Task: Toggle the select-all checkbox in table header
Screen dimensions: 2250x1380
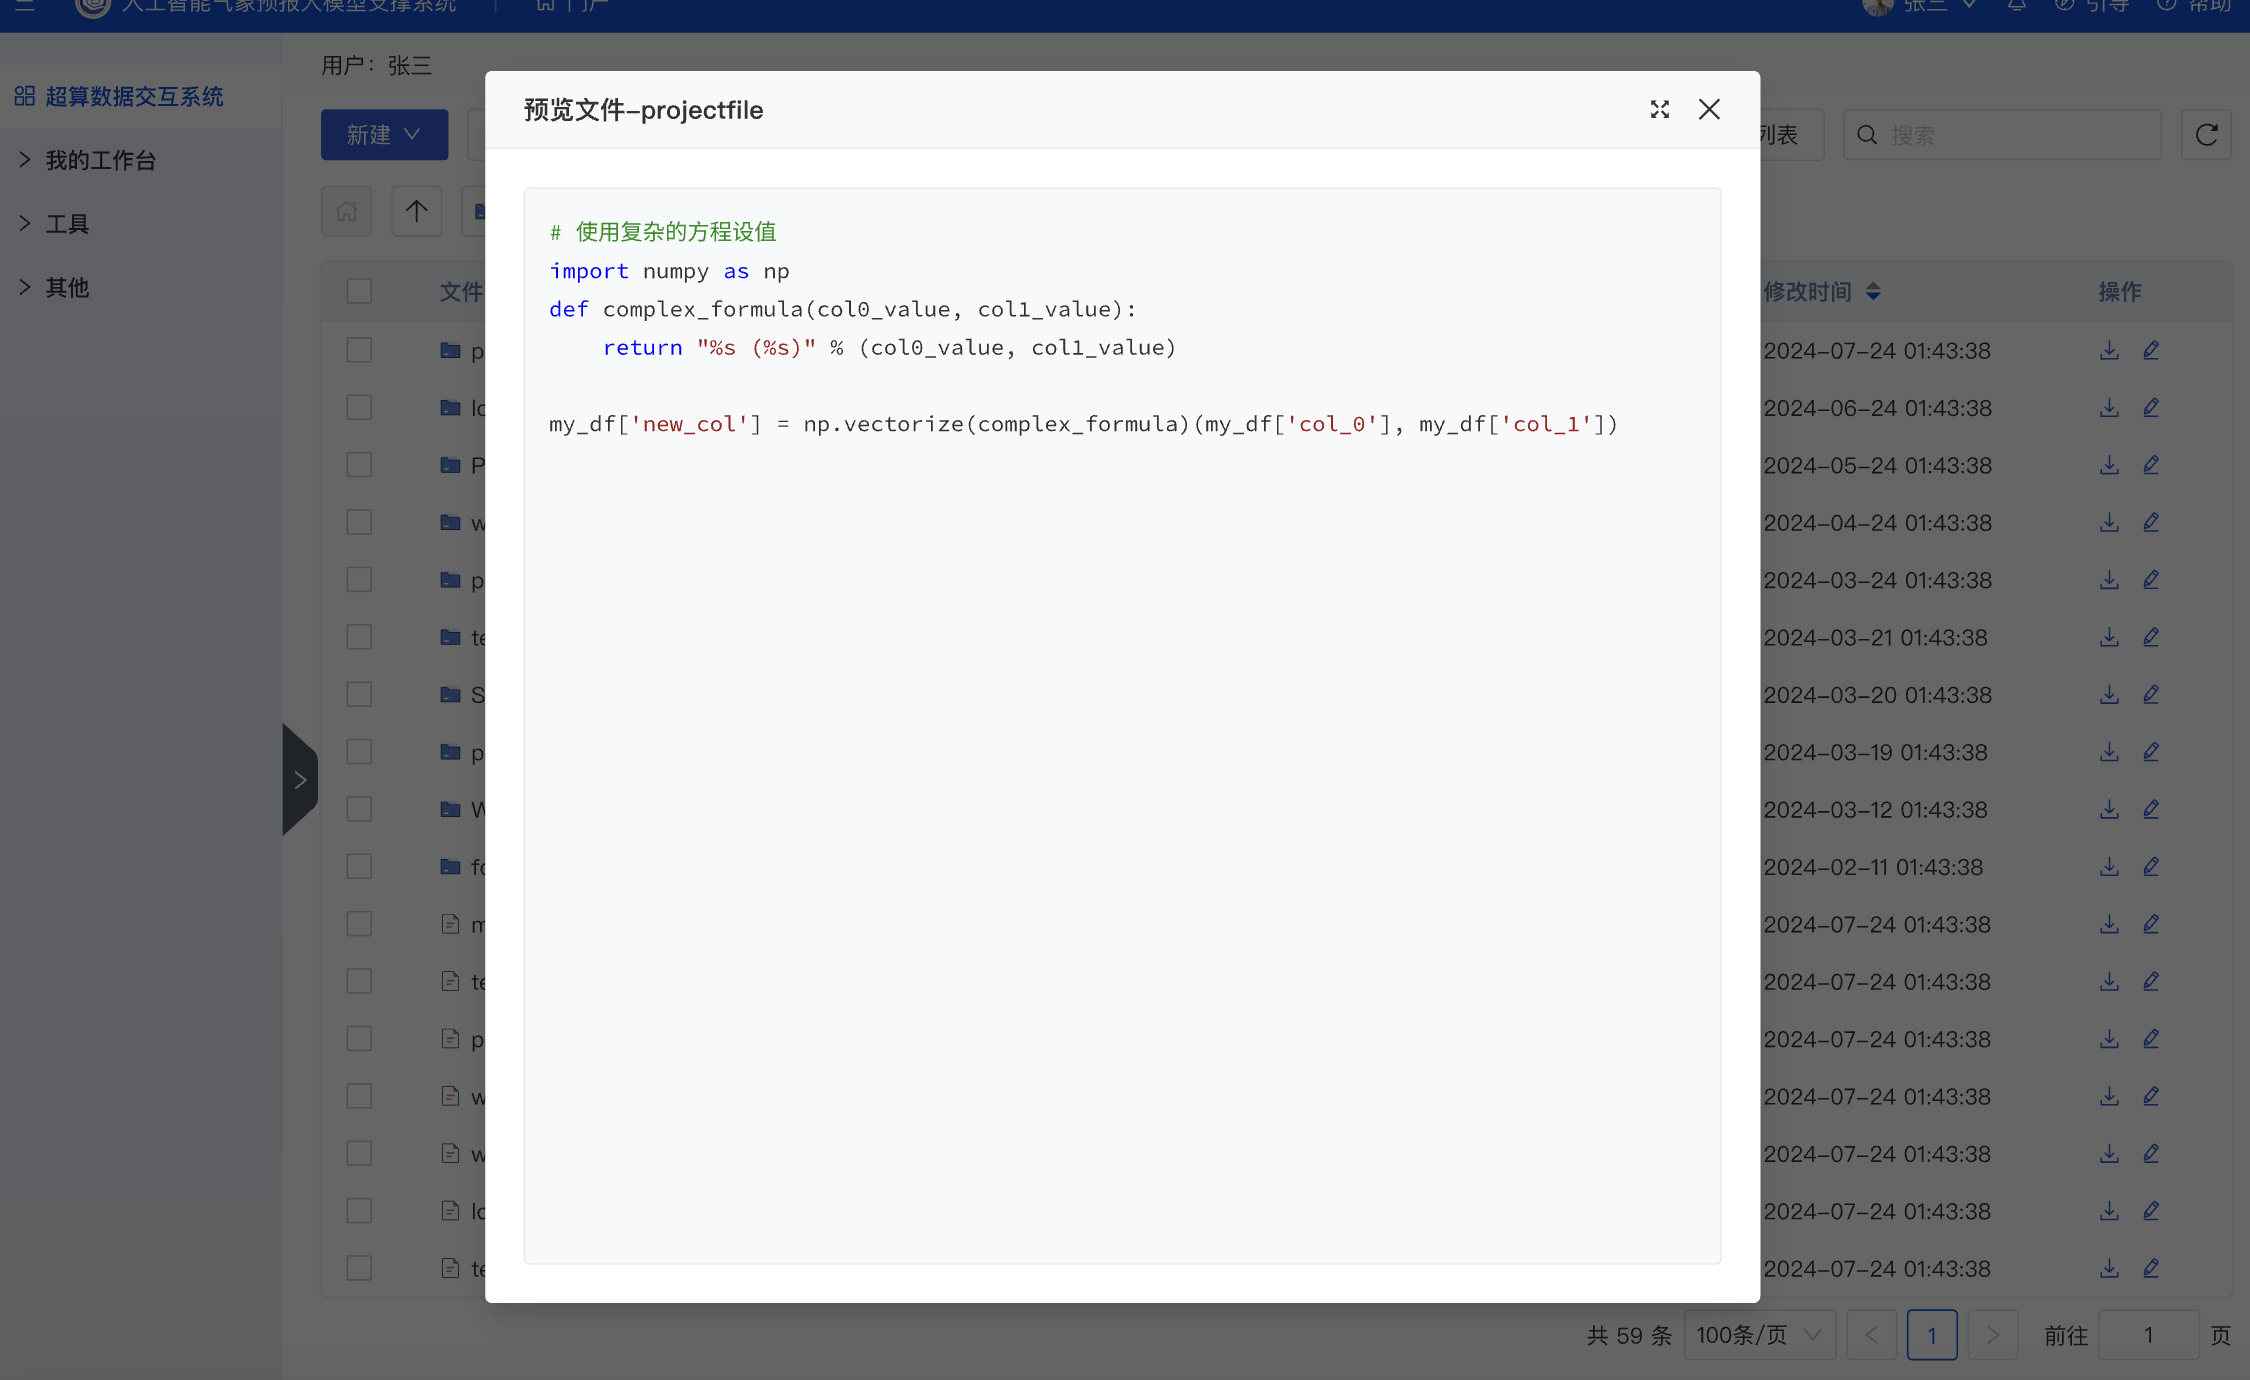Action: click(359, 291)
